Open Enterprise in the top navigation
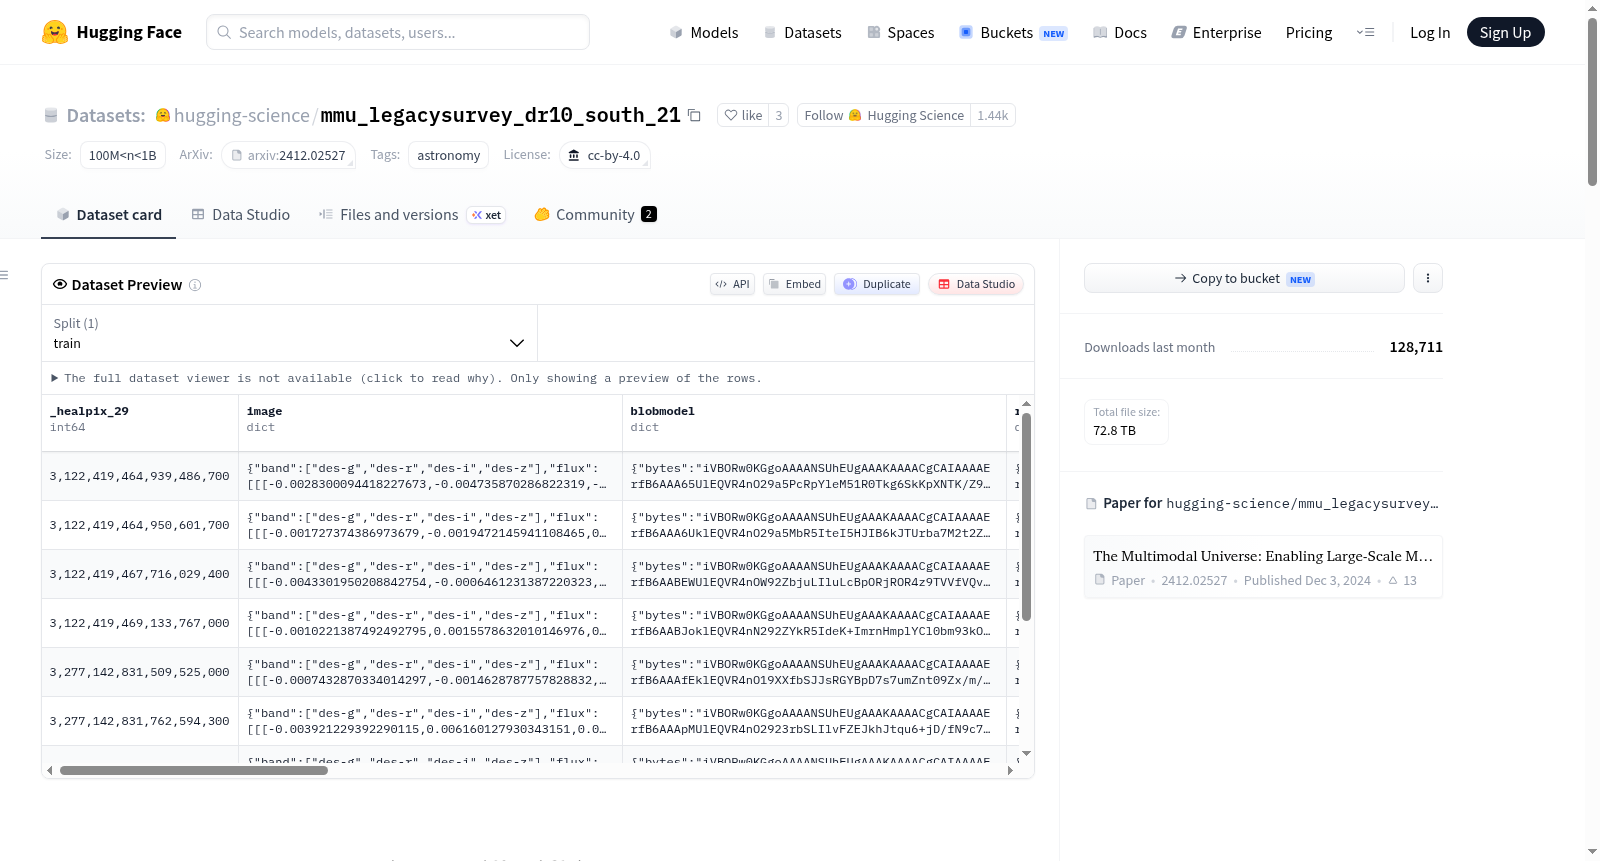The image size is (1600, 861). (x=1216, y=32)
